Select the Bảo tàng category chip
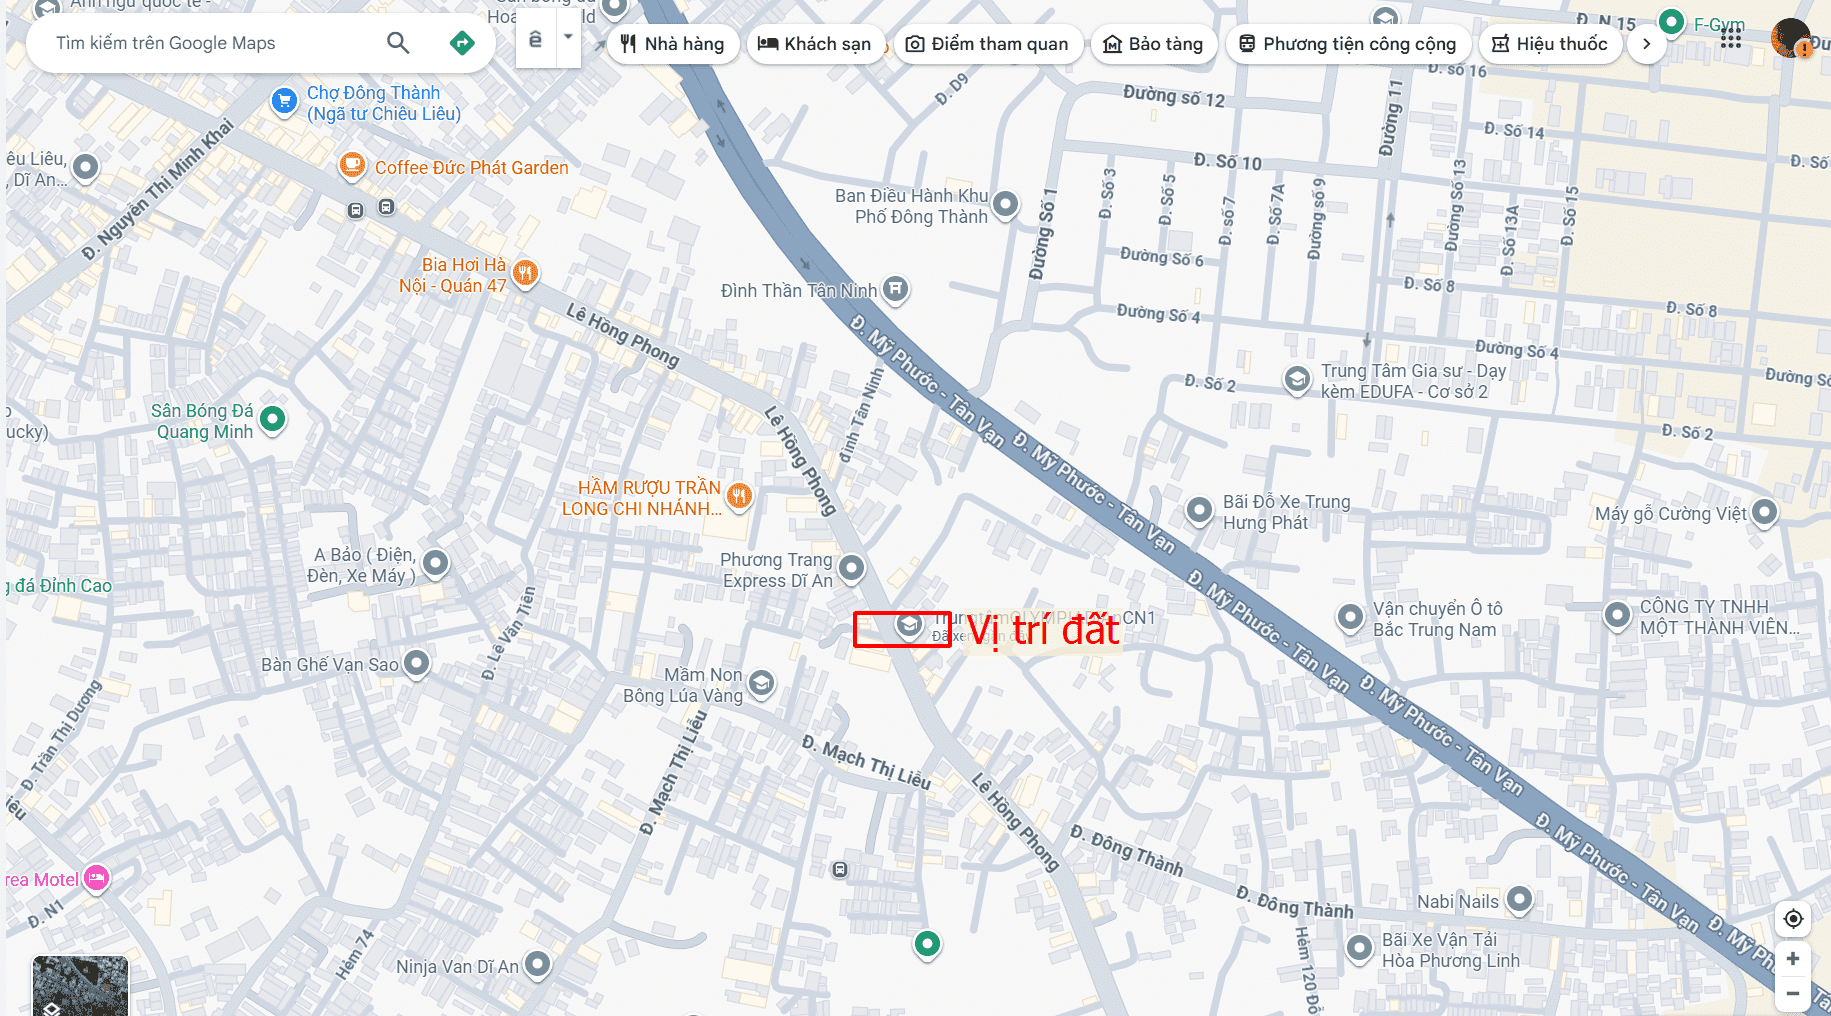 [x=1153, y=44]
